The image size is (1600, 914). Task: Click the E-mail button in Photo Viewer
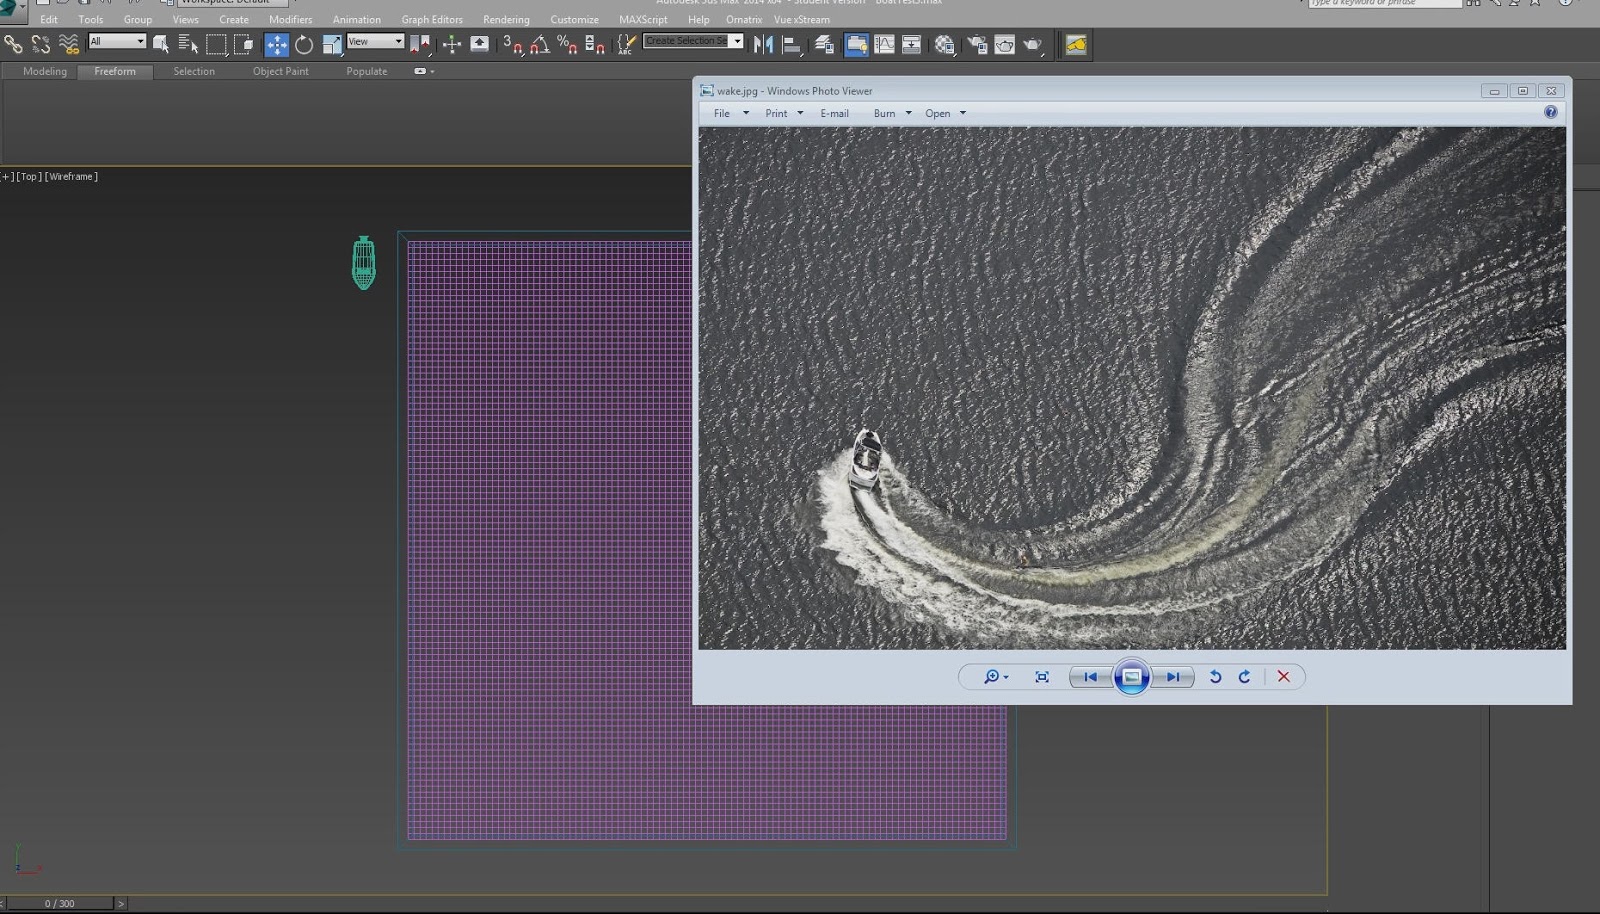[x=834, y=113]
